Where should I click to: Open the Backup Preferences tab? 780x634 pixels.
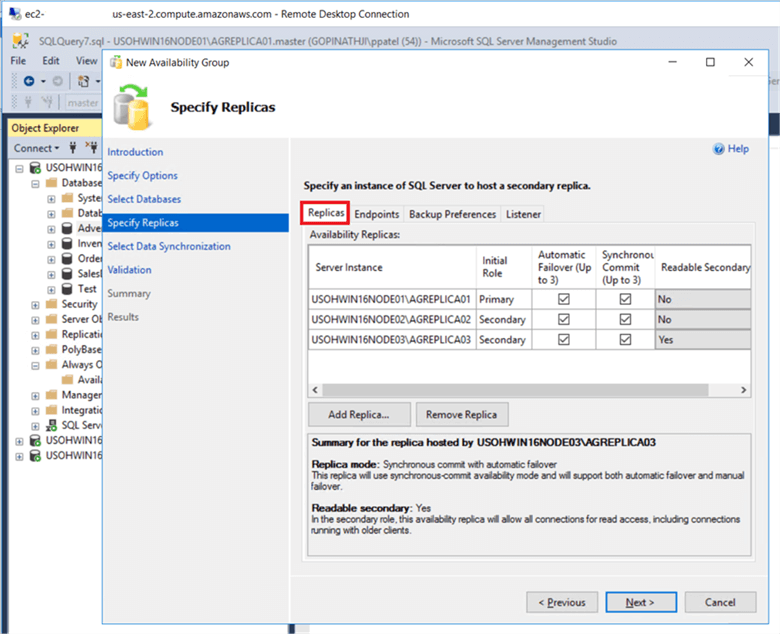click(x=452, y=214)
